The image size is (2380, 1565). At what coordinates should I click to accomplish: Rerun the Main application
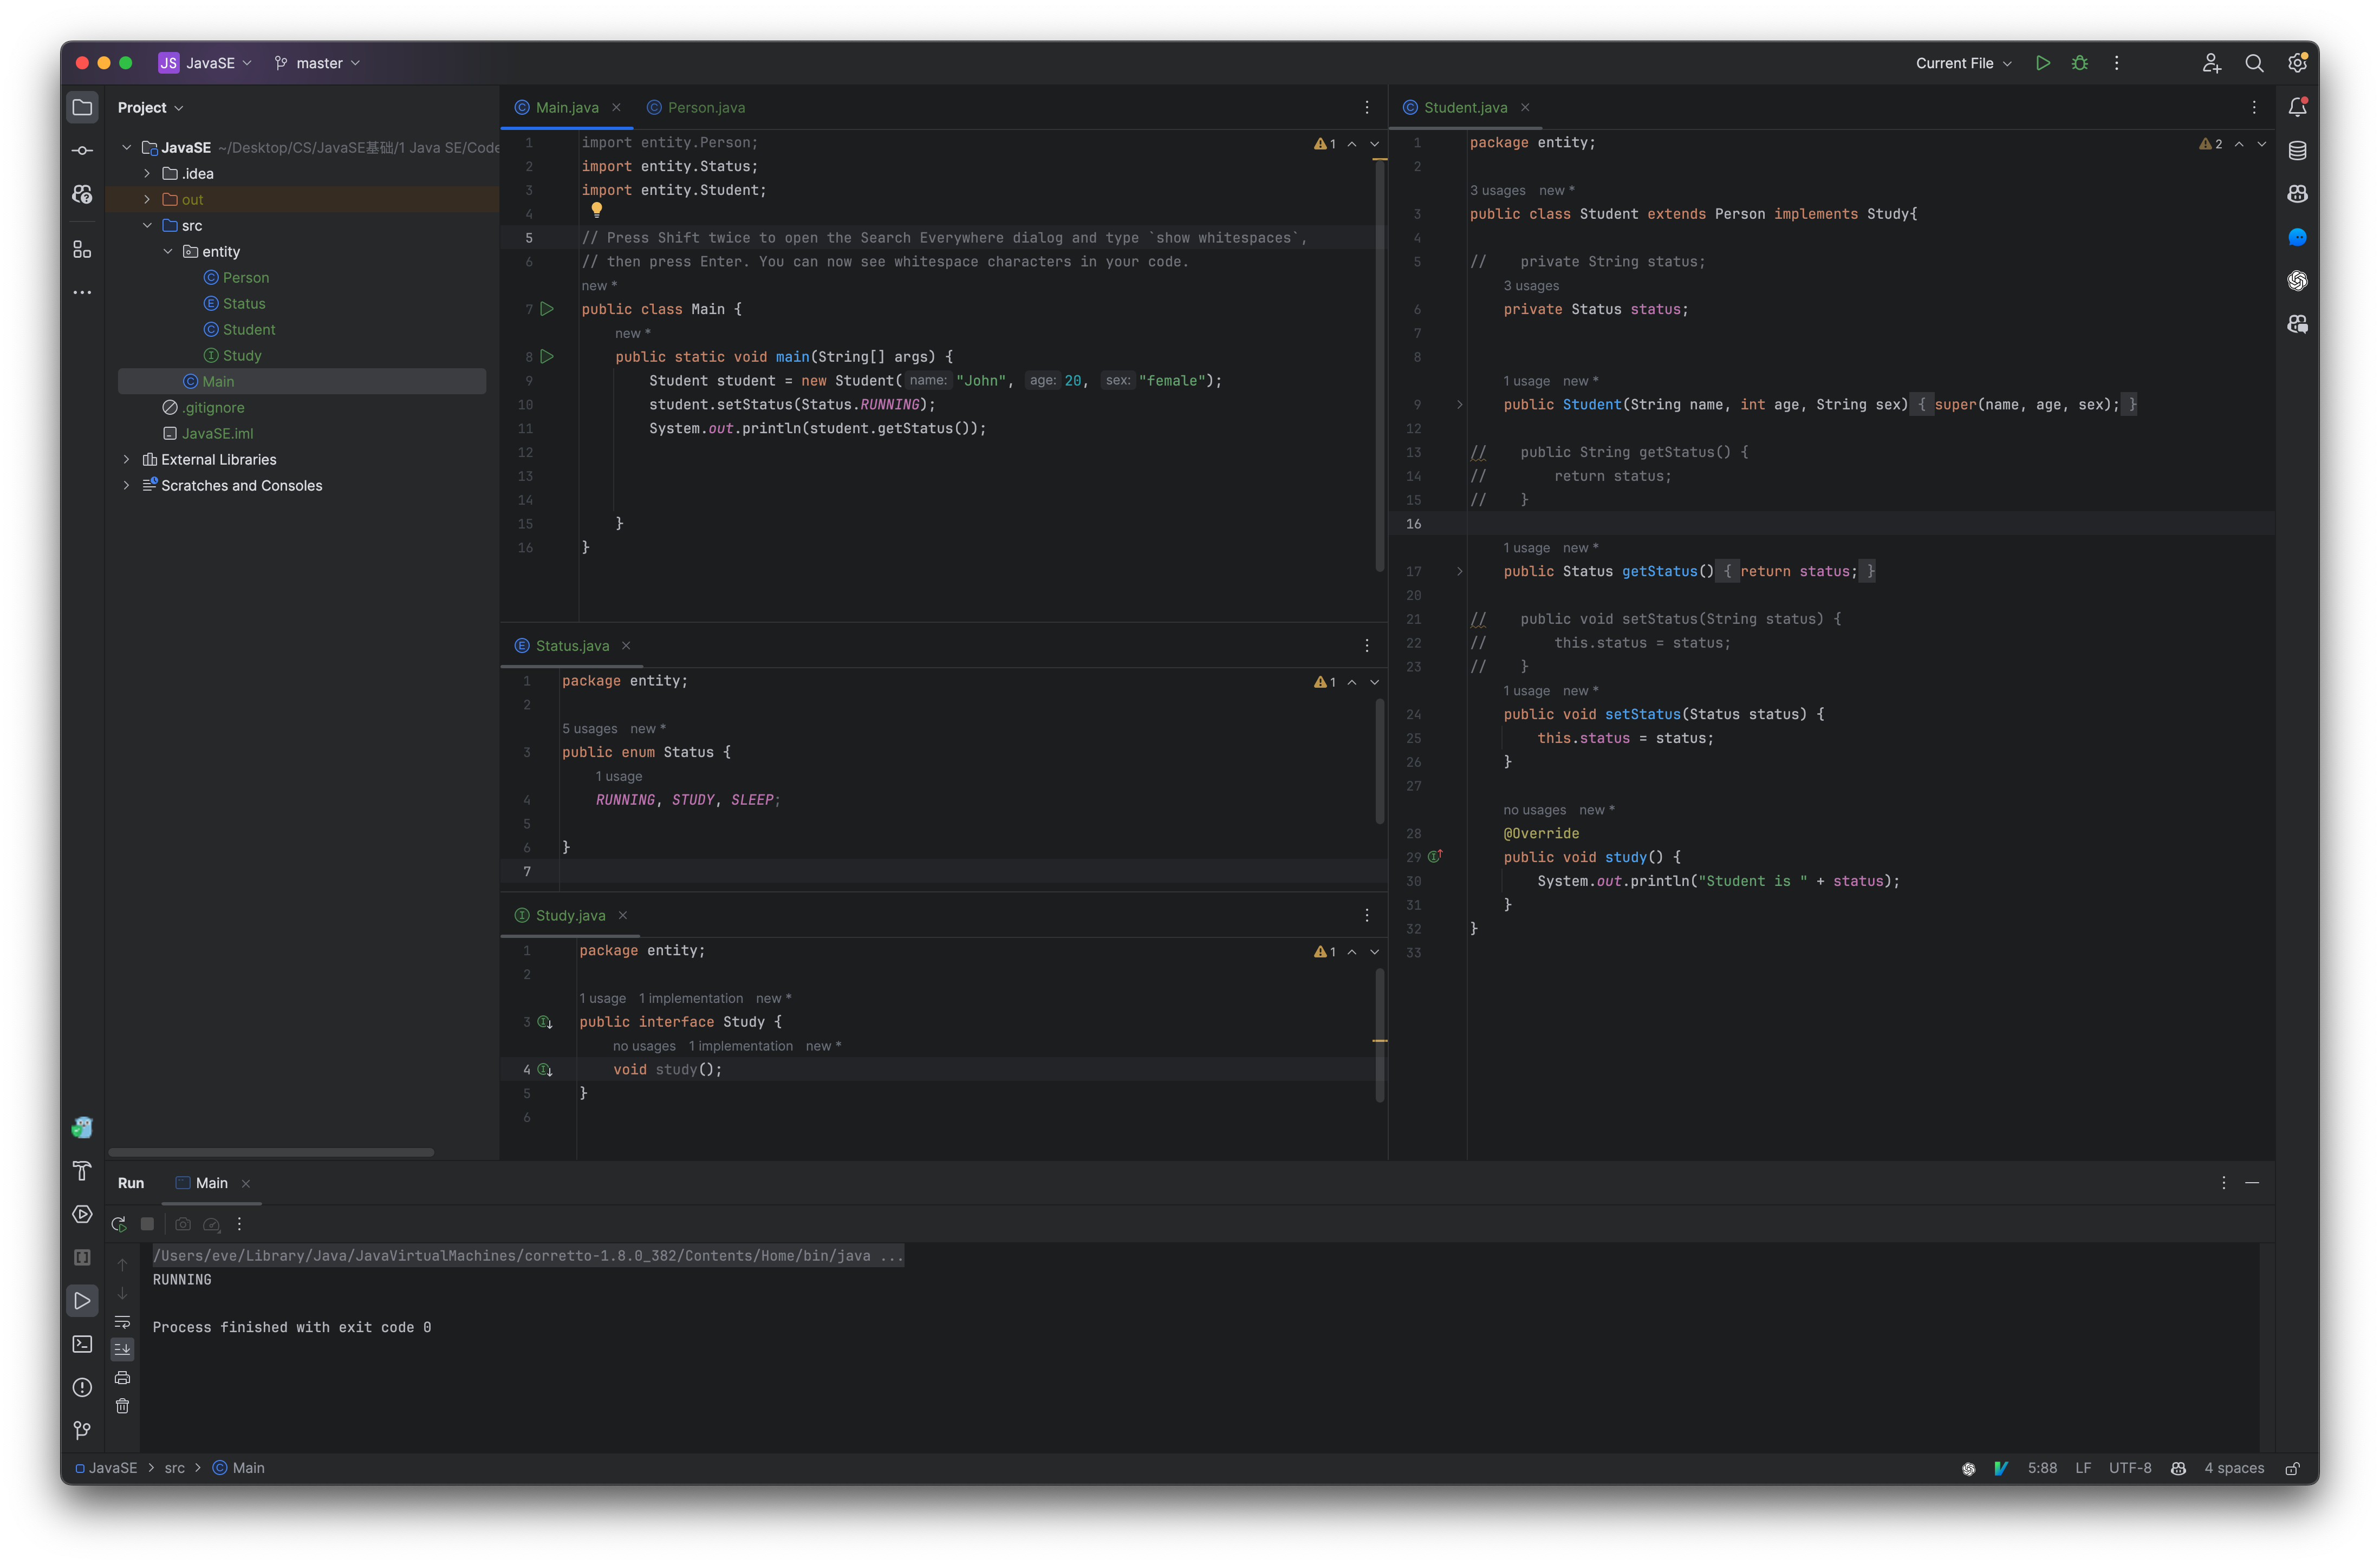tap(119, 1224)
